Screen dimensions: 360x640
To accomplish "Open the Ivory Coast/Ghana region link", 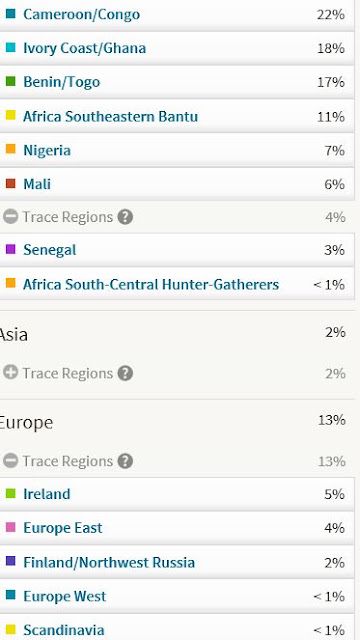I will pos(84,49).
